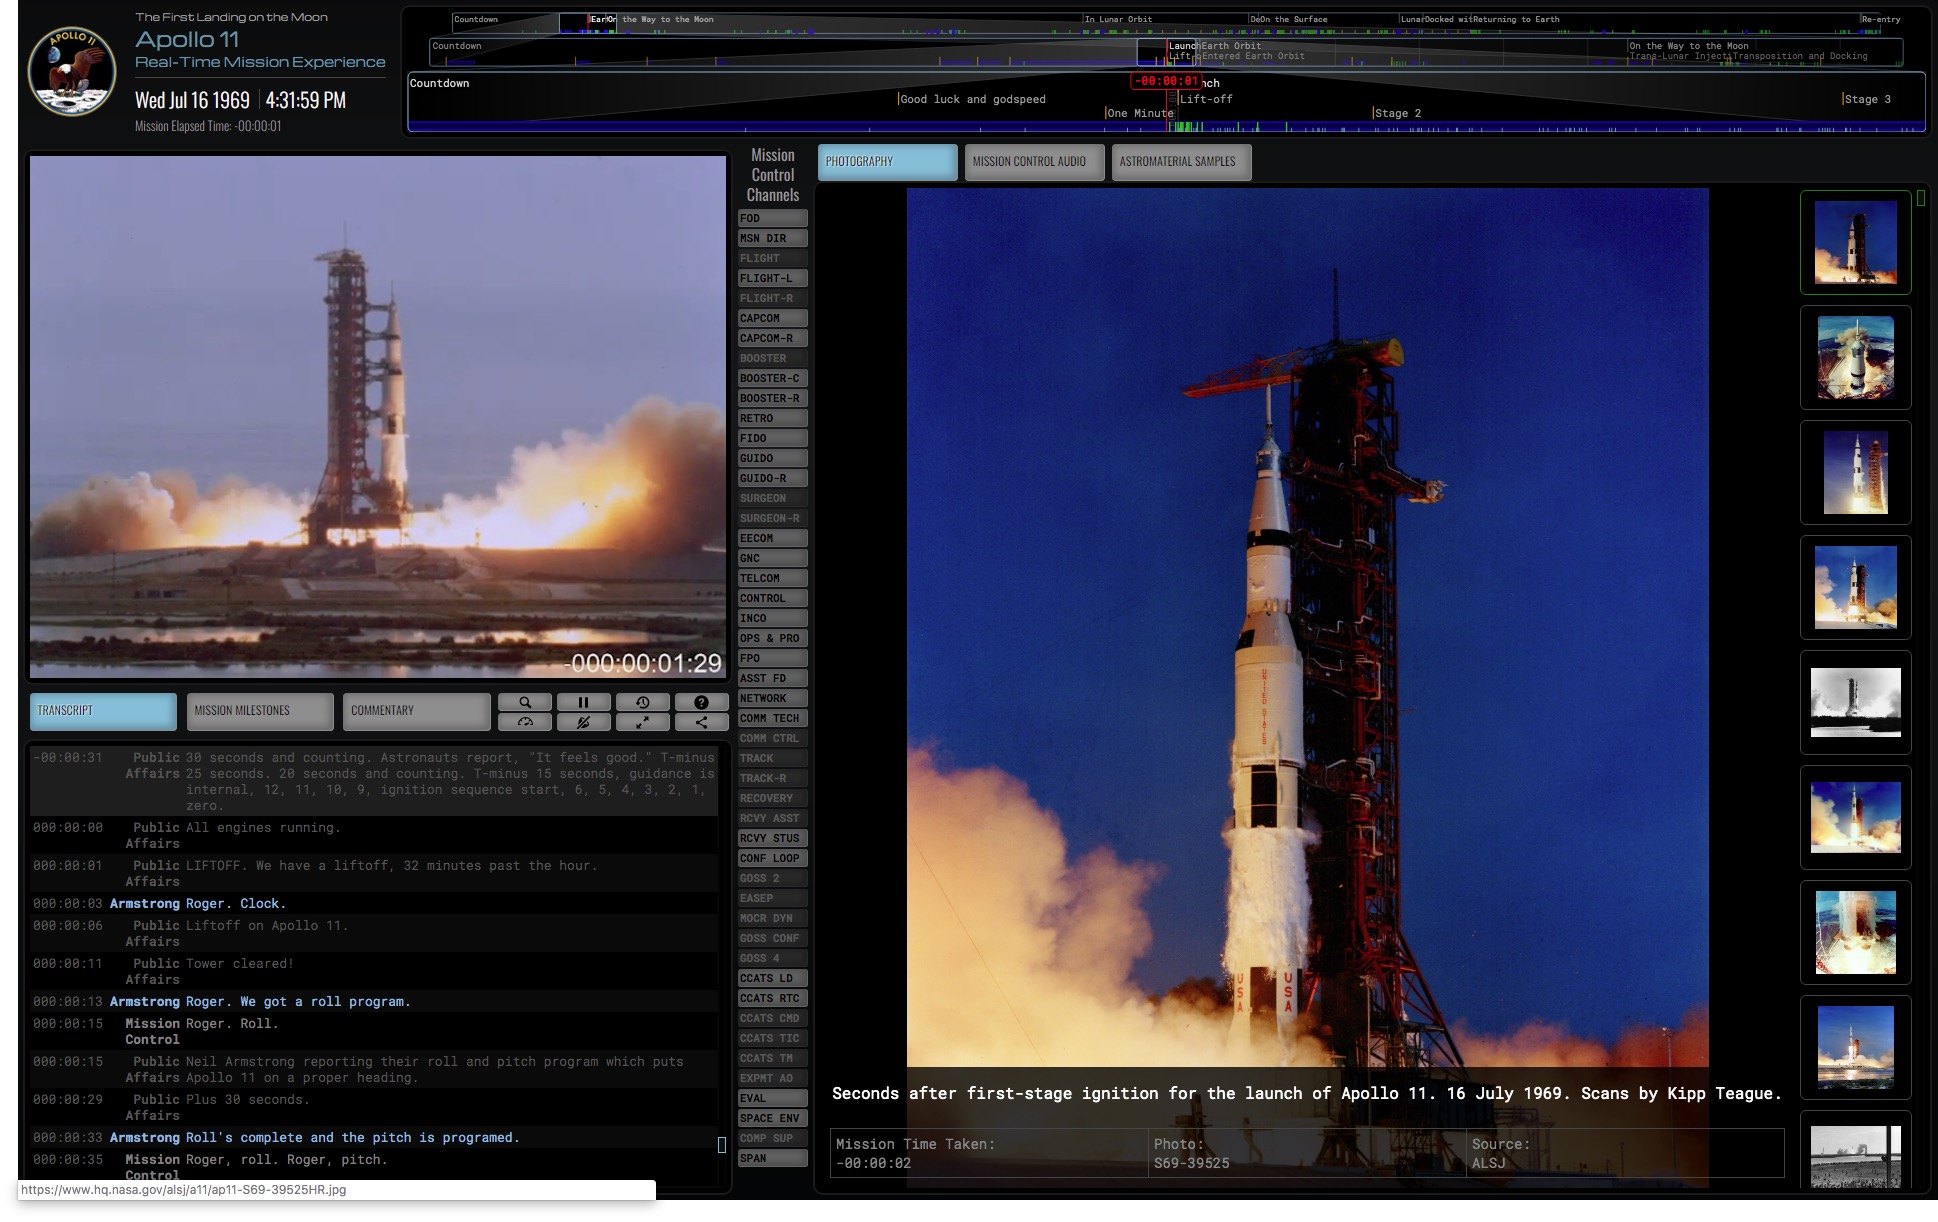The height and width of the screenshot is (1222, 1938).
Task: Click the clock history jump-to-time icon
Action: 642,702
